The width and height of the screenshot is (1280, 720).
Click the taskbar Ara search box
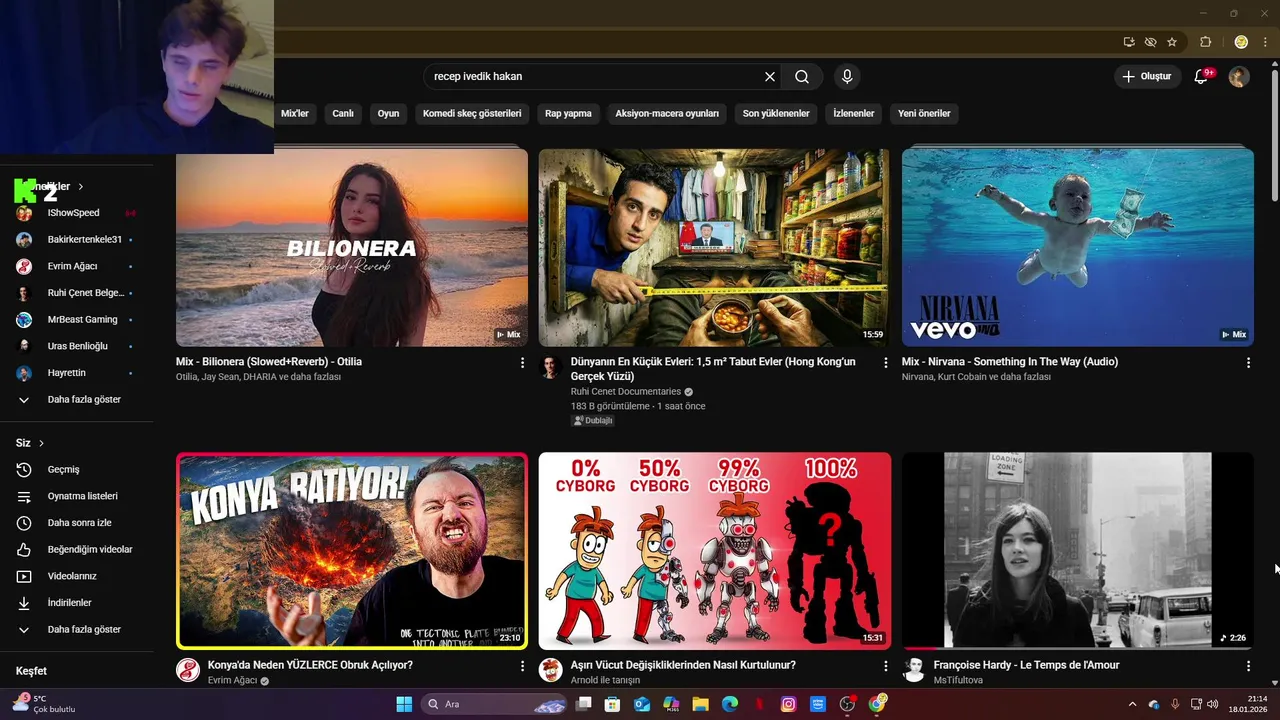[494, 704]
